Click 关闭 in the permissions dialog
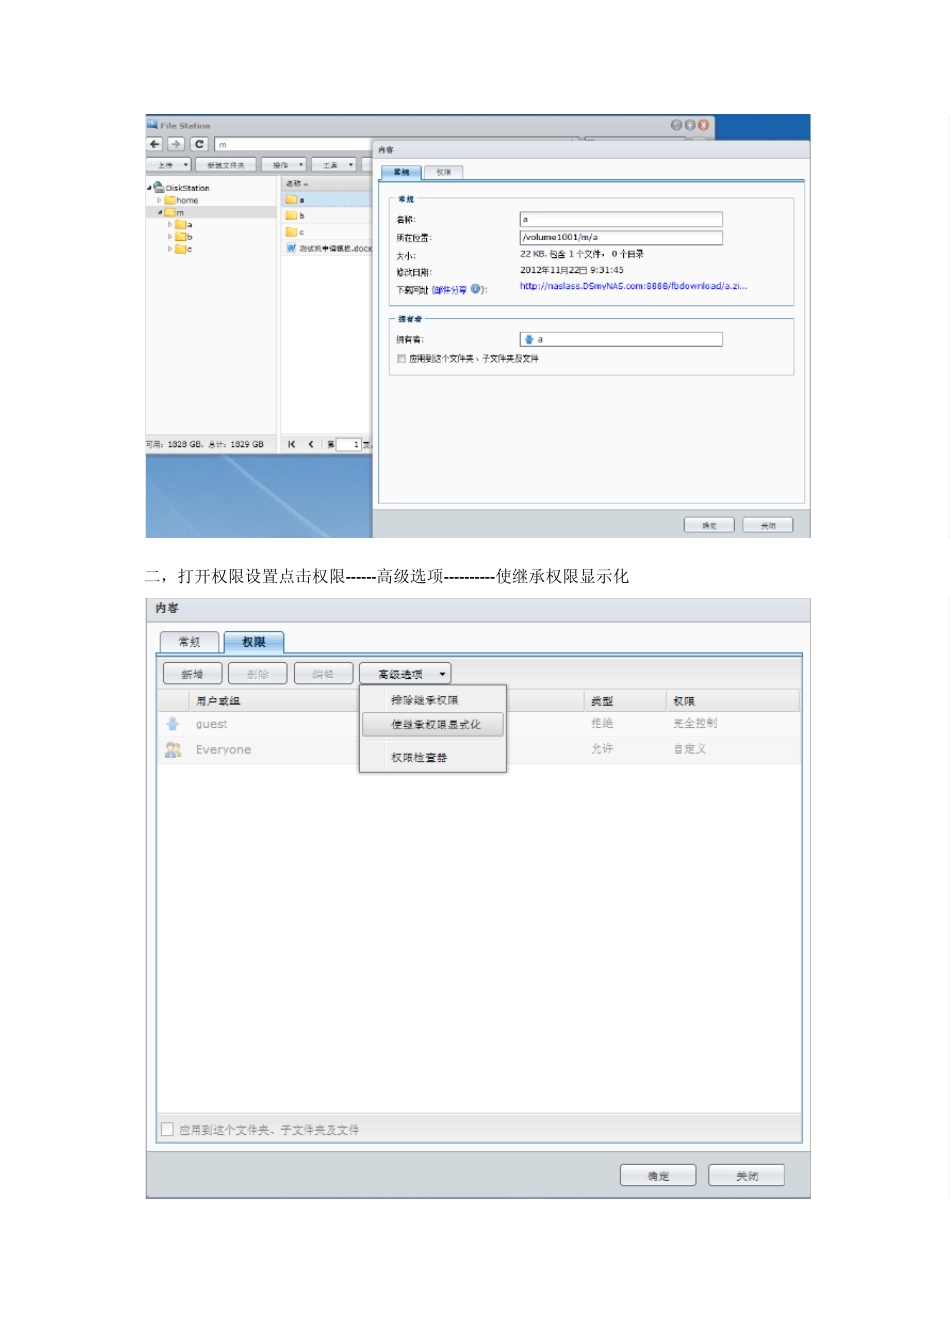Image resolution: width=950 pixels, height=1344 pixels. pos(746,1175)
